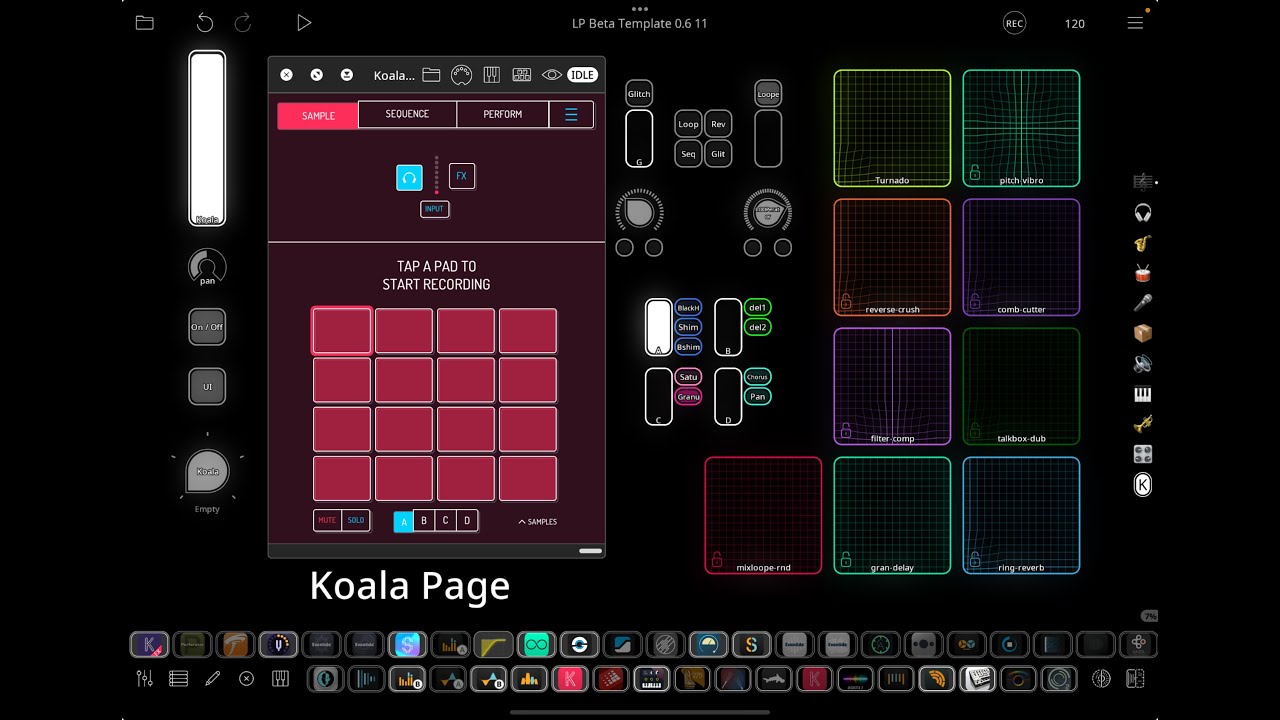Select the pencil edit icon in bottom toolbar
The image size is (1280, 720).
(x=212, y=678)
